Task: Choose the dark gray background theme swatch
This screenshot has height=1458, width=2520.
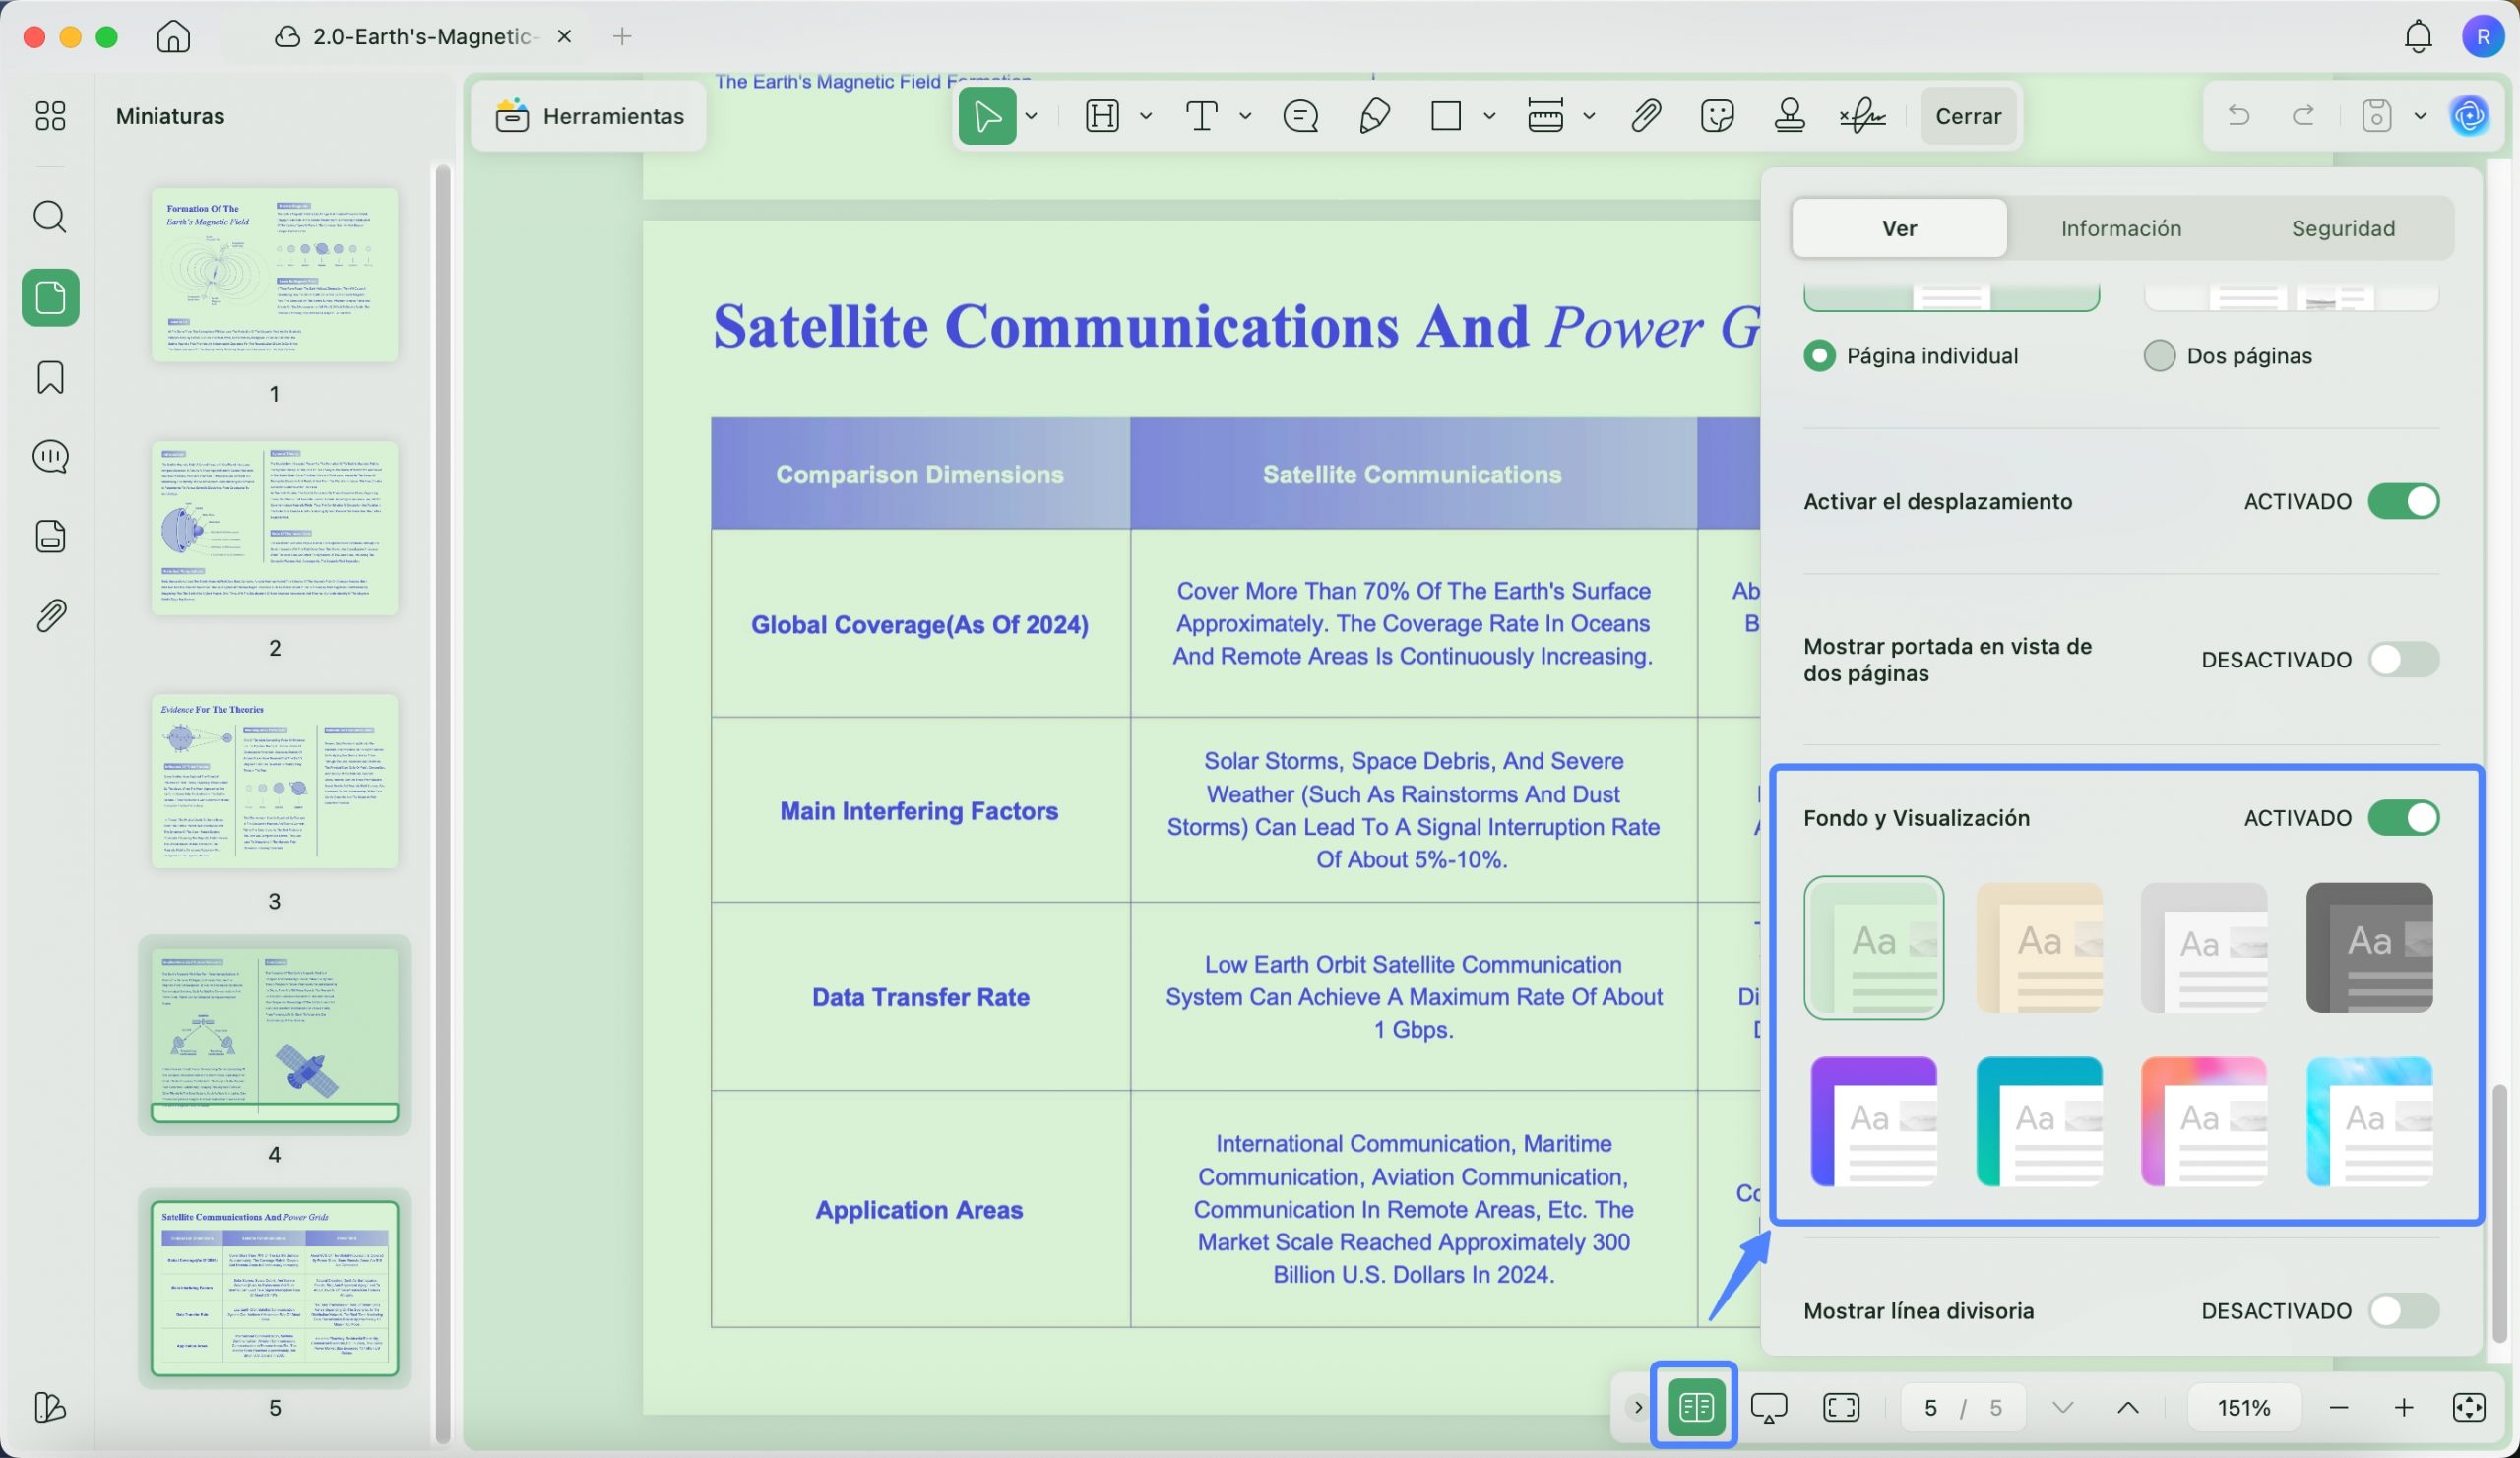Action: (x=2368, y=947)
